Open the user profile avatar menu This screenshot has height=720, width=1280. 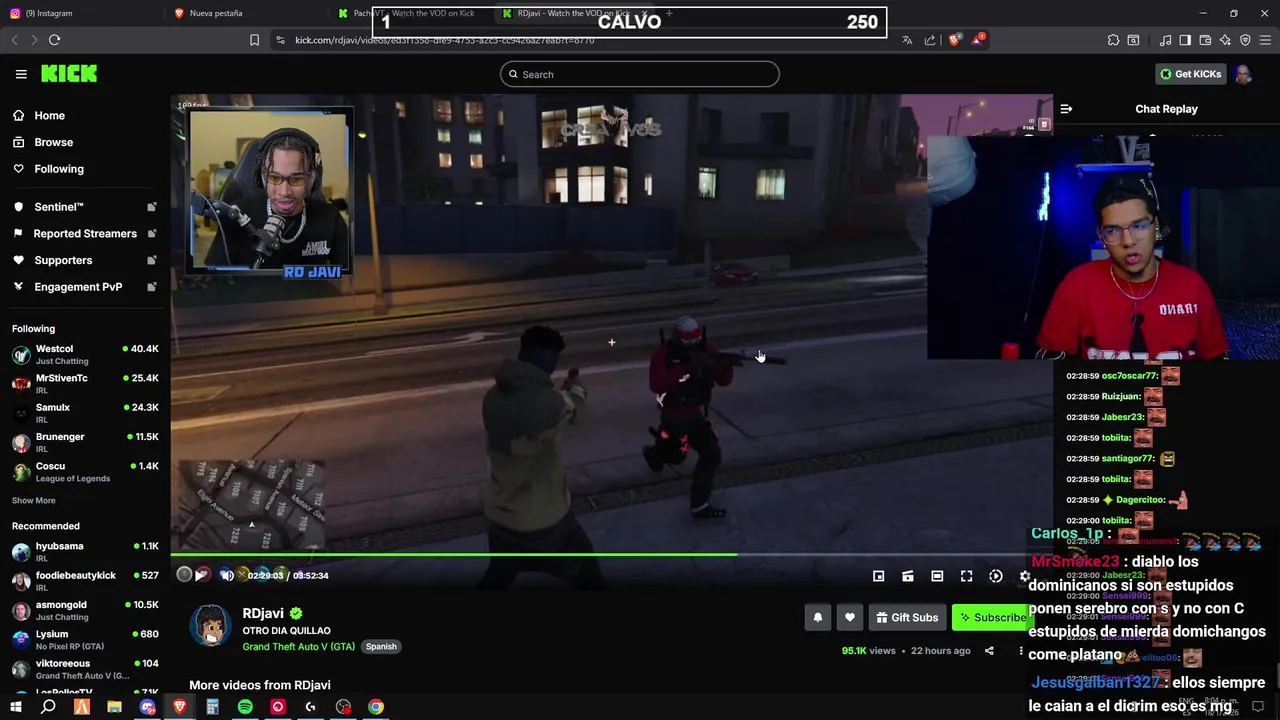pos(1243,74)
